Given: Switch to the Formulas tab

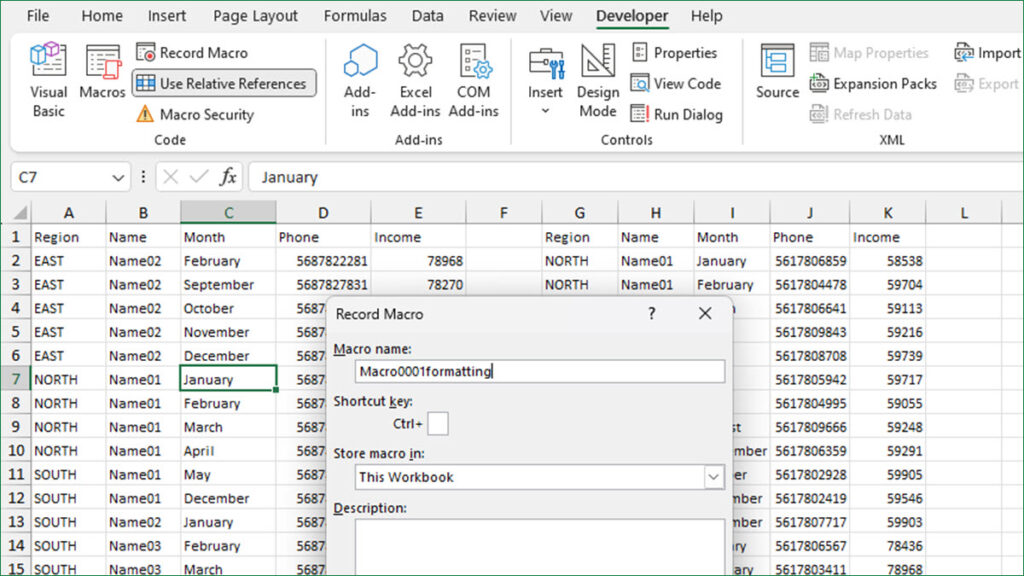Looking at the screenshot, I should 355,16.
